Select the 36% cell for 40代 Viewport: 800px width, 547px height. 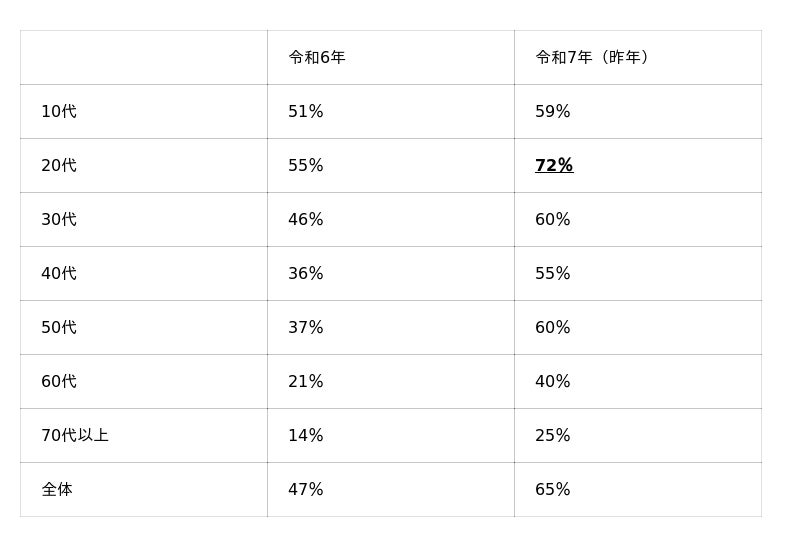pos(306,274)
